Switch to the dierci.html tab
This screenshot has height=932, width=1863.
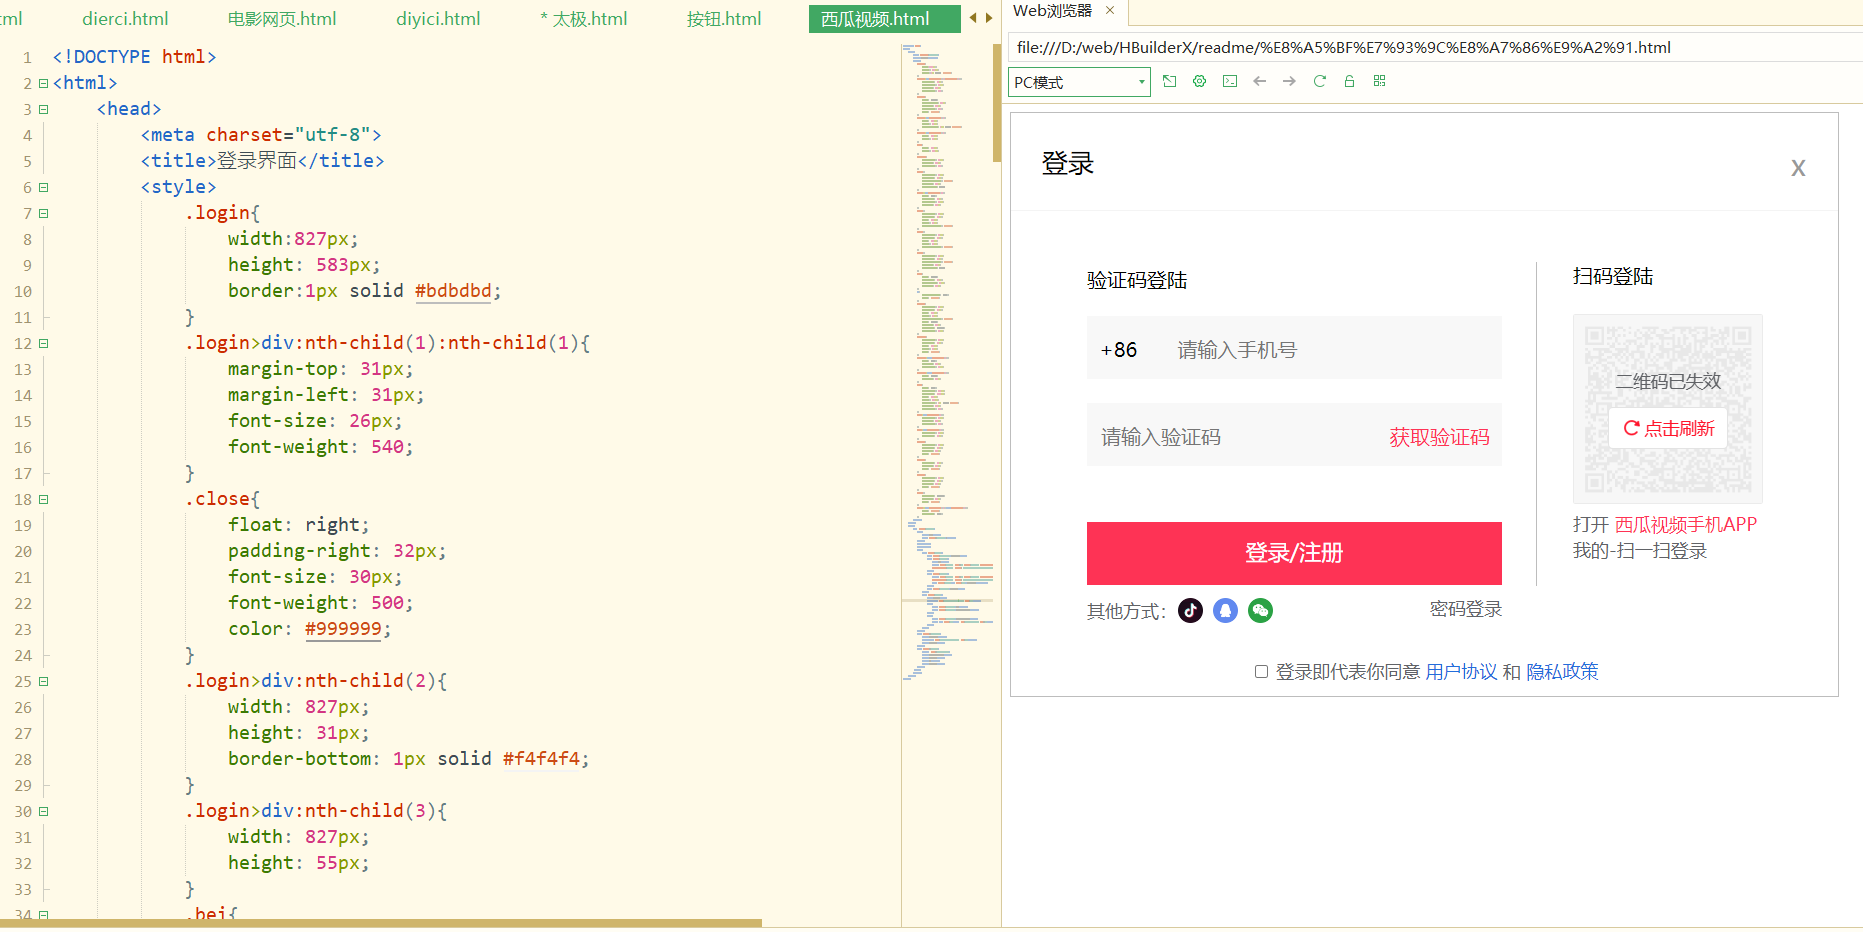pyautogui.click(x=125, y=19)
